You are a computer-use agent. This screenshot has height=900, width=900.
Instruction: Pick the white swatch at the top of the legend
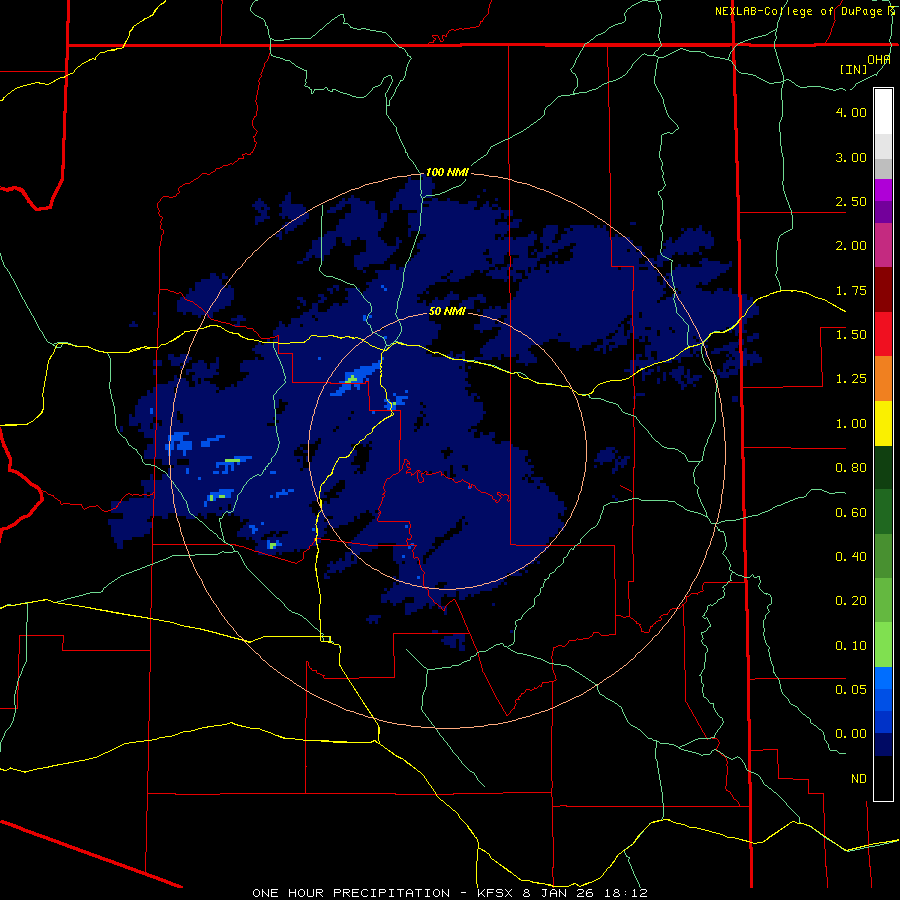coord(883,112)
